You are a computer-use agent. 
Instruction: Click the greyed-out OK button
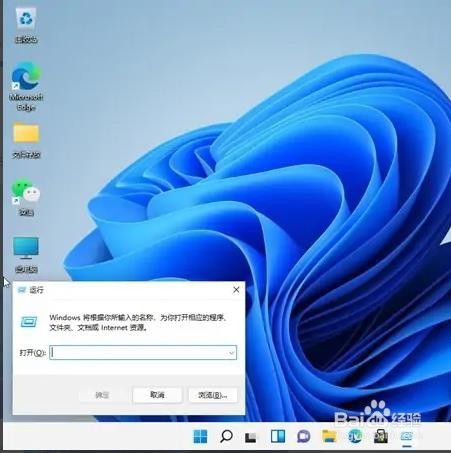(102, 395)
